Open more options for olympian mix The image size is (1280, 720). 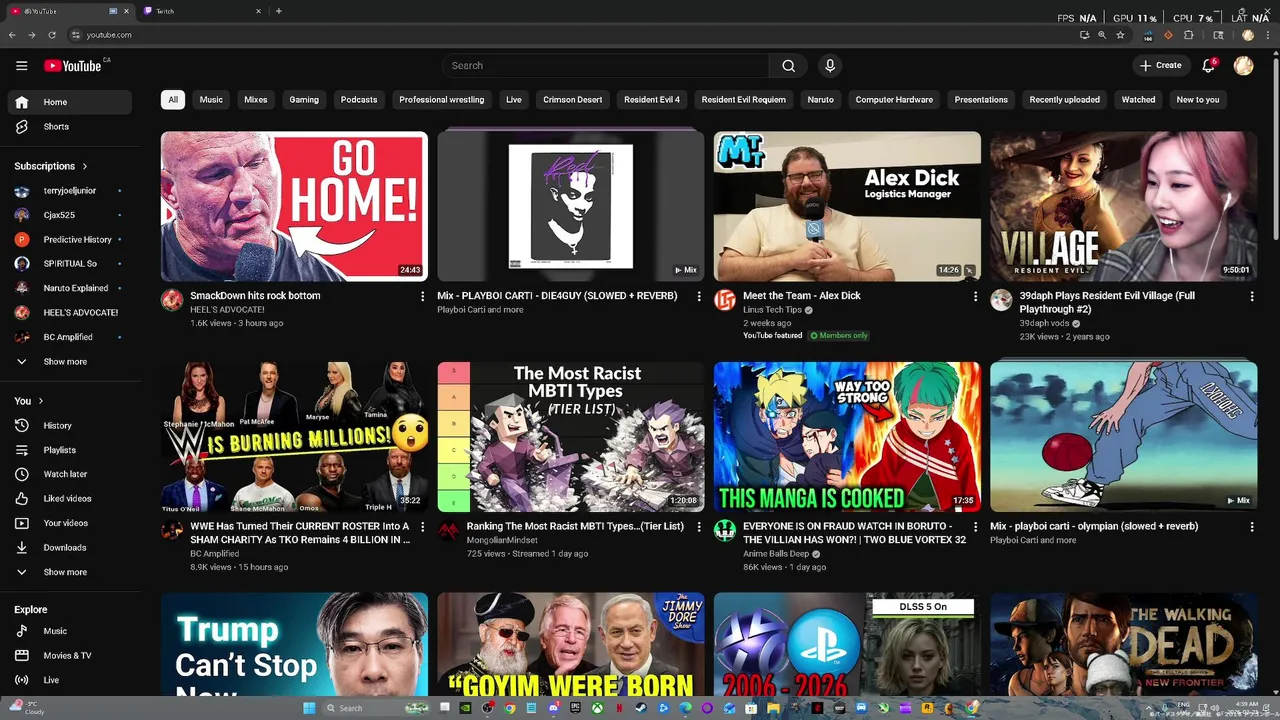[x=1251, y=527]
